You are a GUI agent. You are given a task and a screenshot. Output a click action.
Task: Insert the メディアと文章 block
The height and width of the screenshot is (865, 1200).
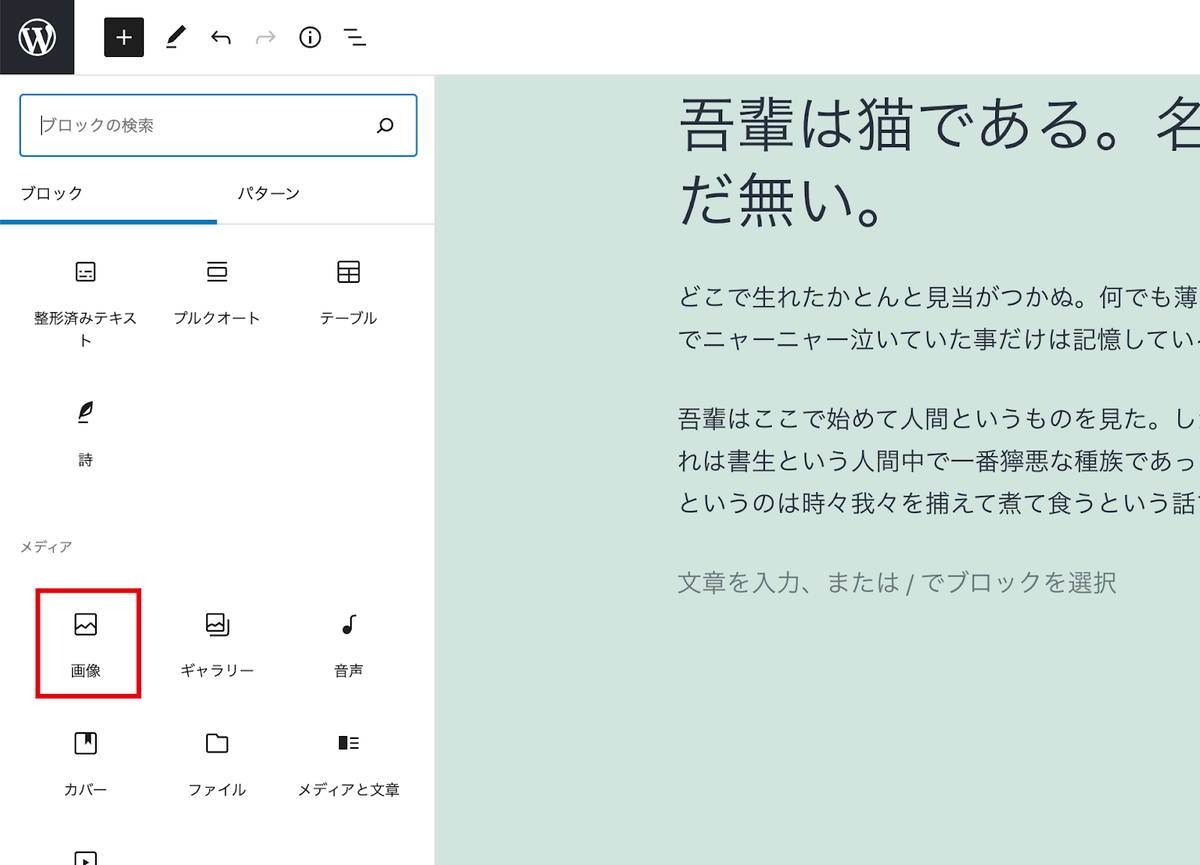[348, 763]
